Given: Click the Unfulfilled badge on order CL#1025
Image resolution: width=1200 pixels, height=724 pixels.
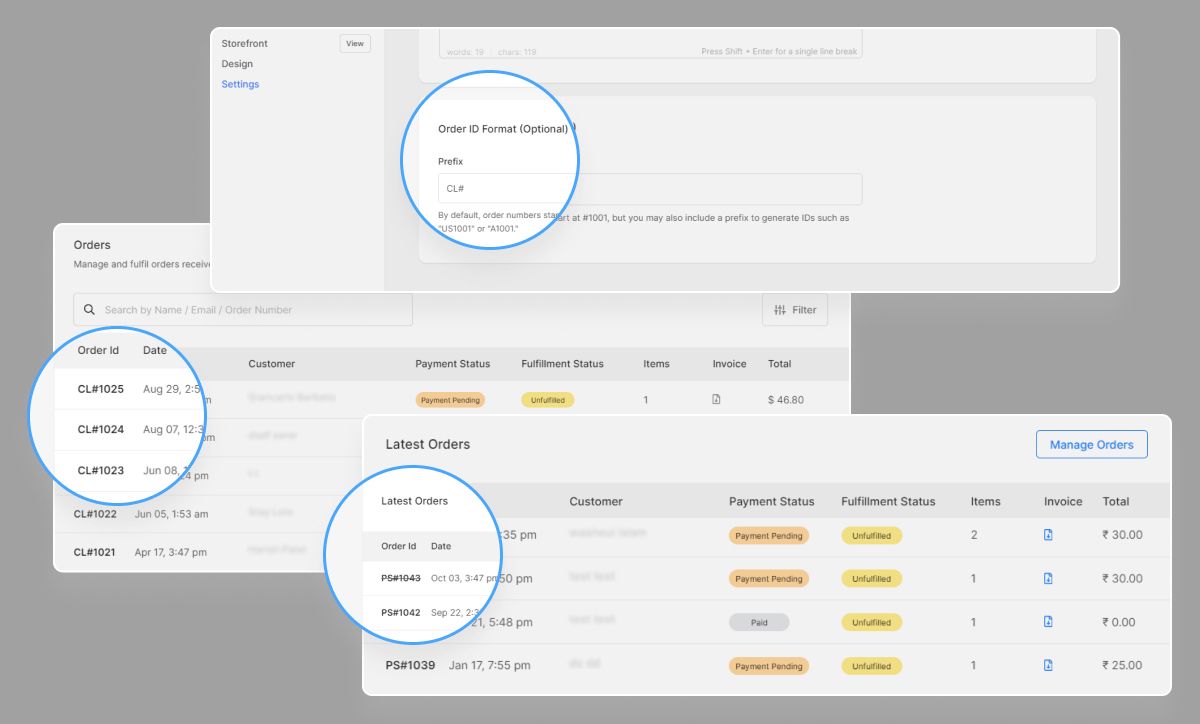Looking at the screenshot, I should tap(547, 399).
